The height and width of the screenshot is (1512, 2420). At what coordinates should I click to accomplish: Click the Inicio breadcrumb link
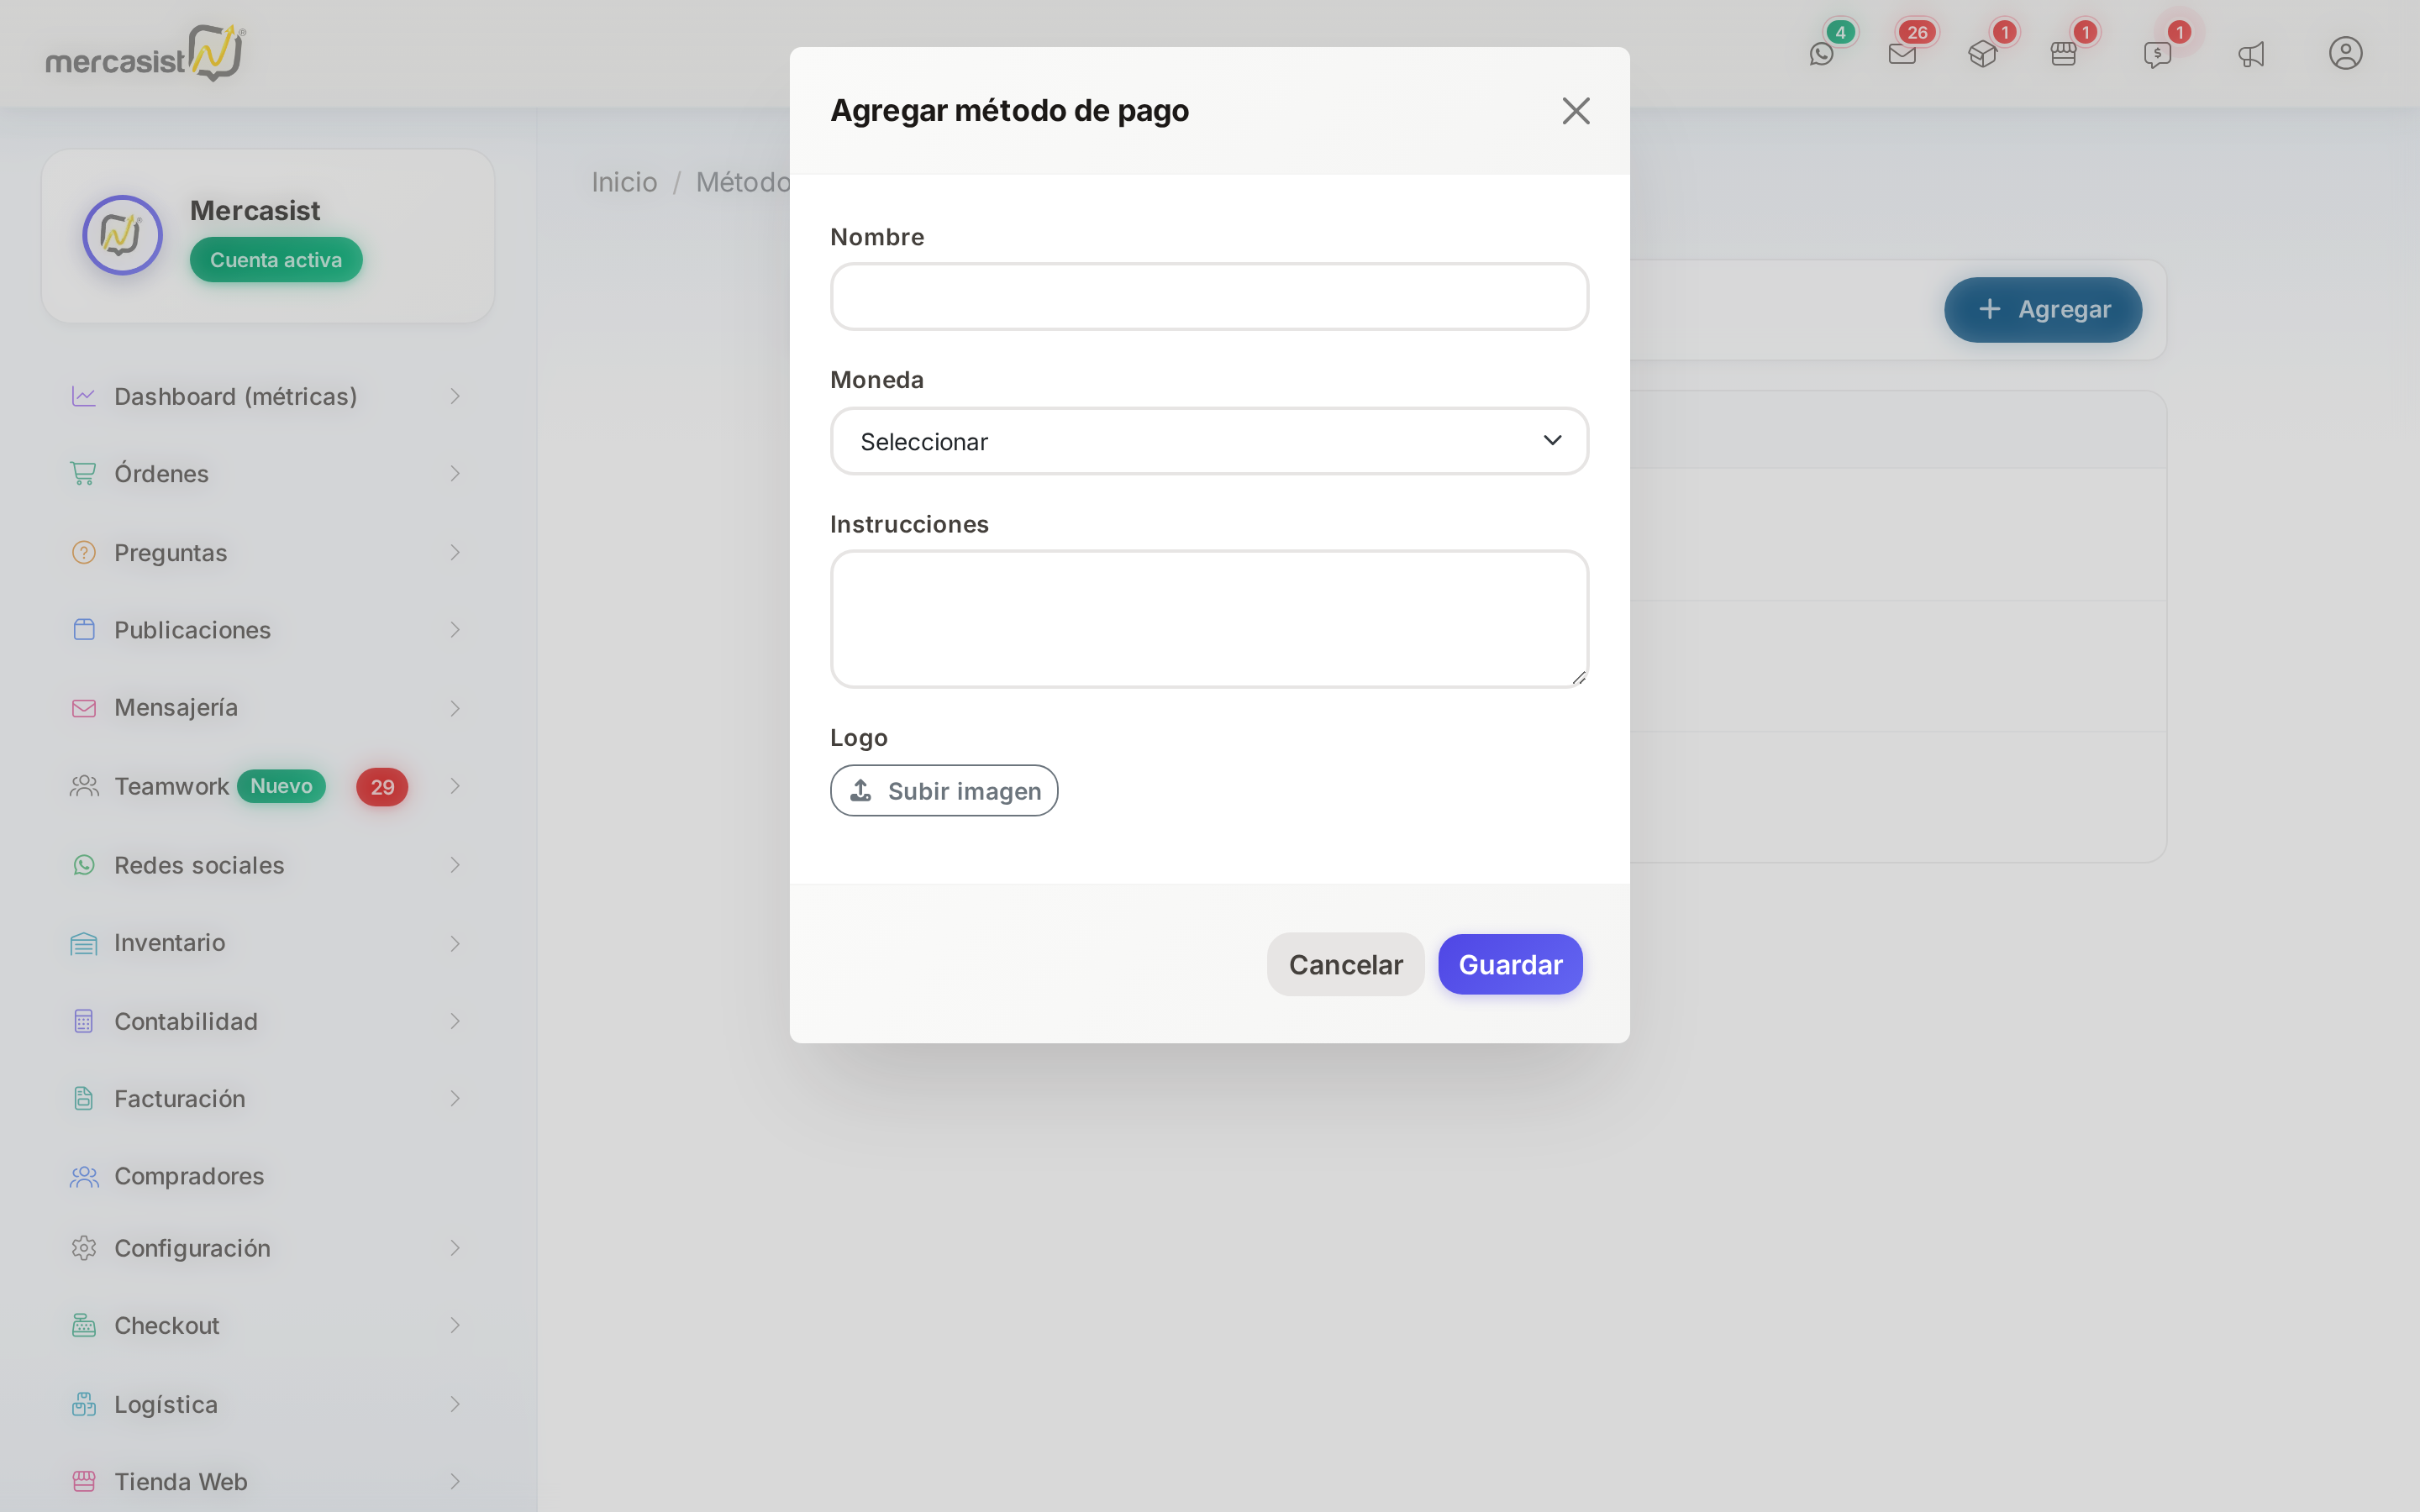(x=624, y=182)
